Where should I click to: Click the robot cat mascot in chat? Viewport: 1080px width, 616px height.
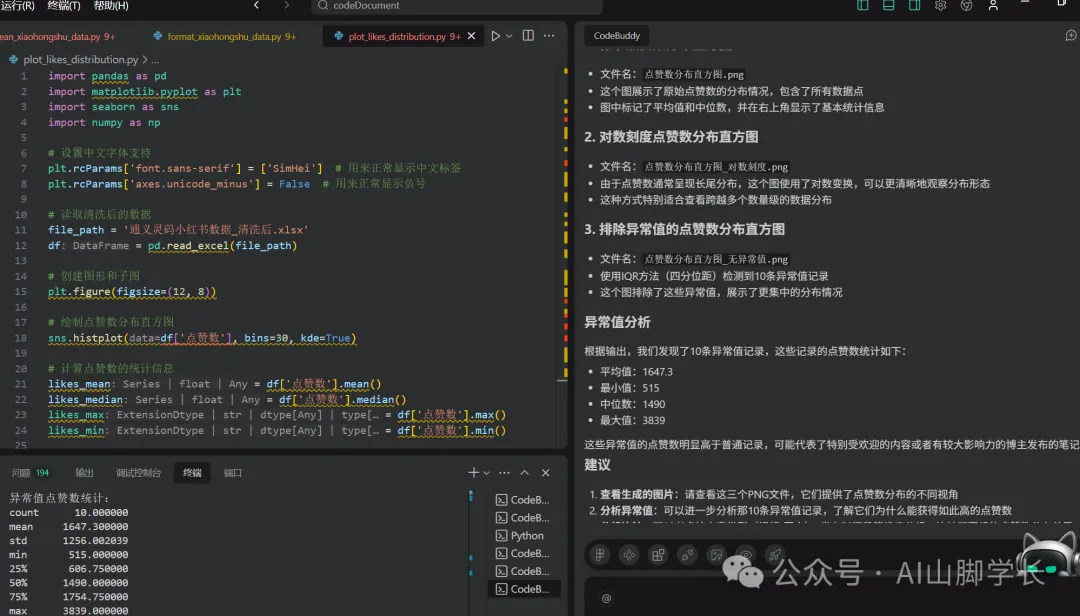(1049, 559)
